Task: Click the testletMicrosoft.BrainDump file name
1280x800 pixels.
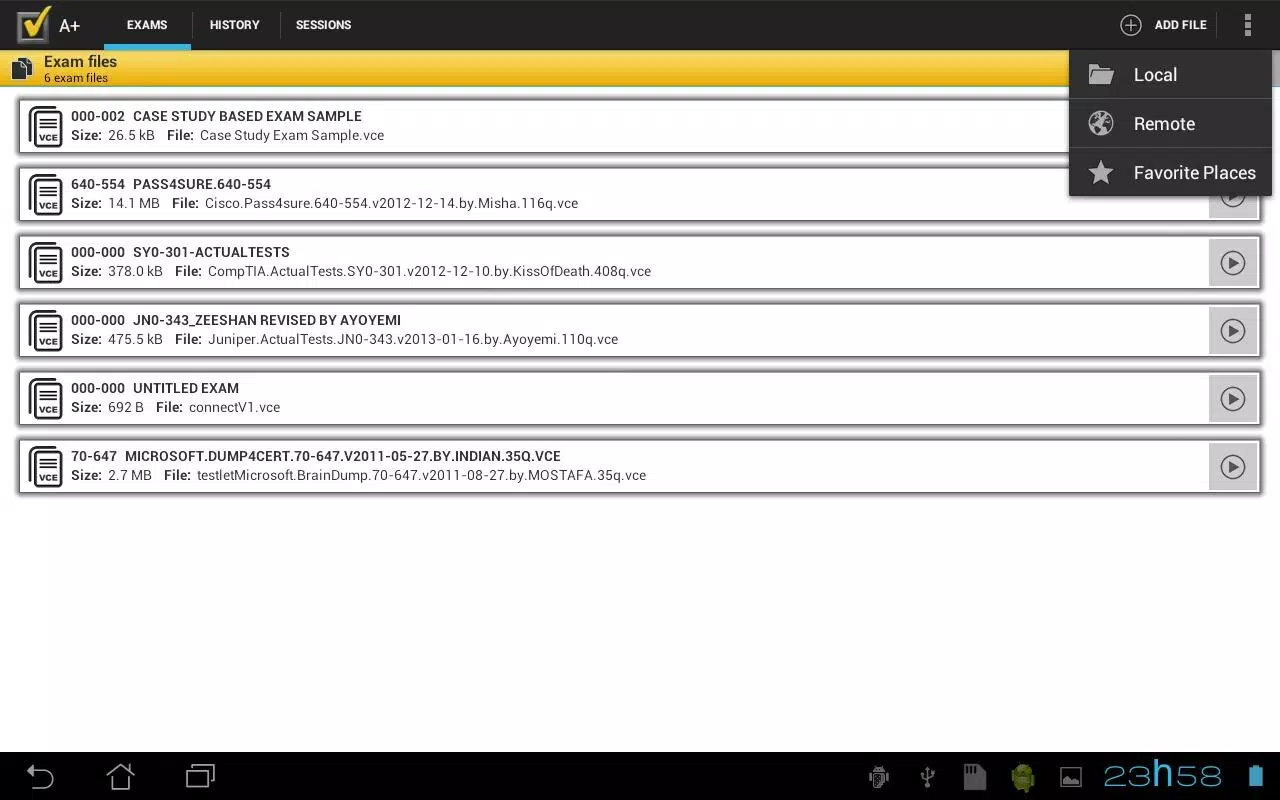Action: 421,475
